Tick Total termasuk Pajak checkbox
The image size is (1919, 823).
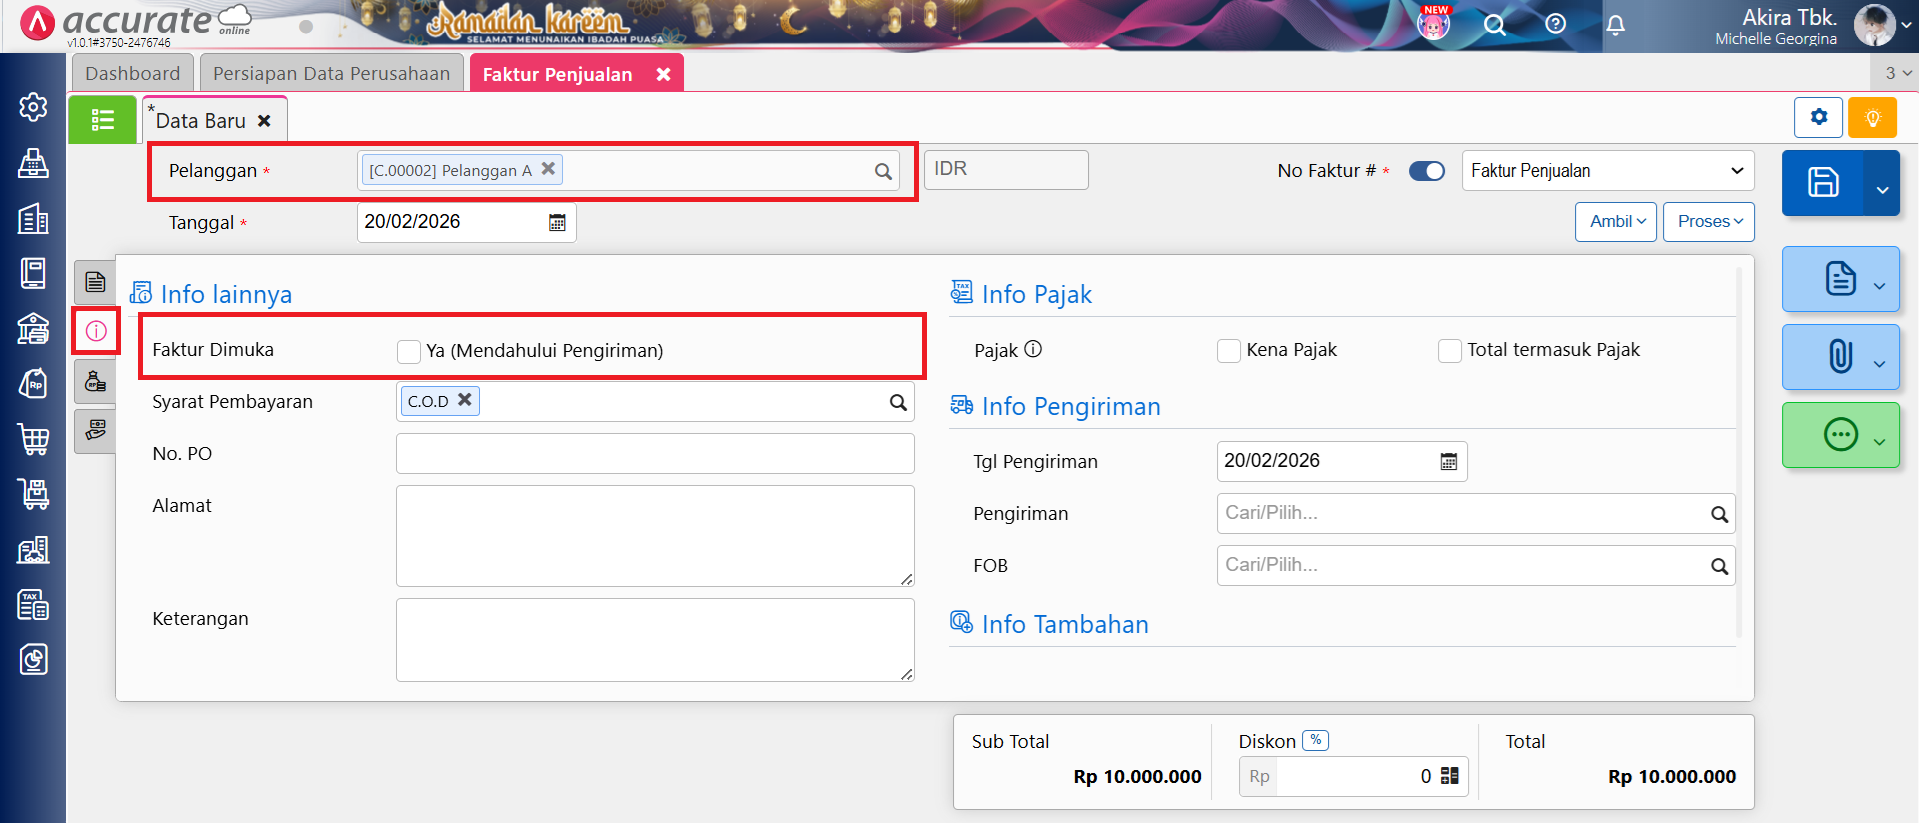click(1449, 351)
